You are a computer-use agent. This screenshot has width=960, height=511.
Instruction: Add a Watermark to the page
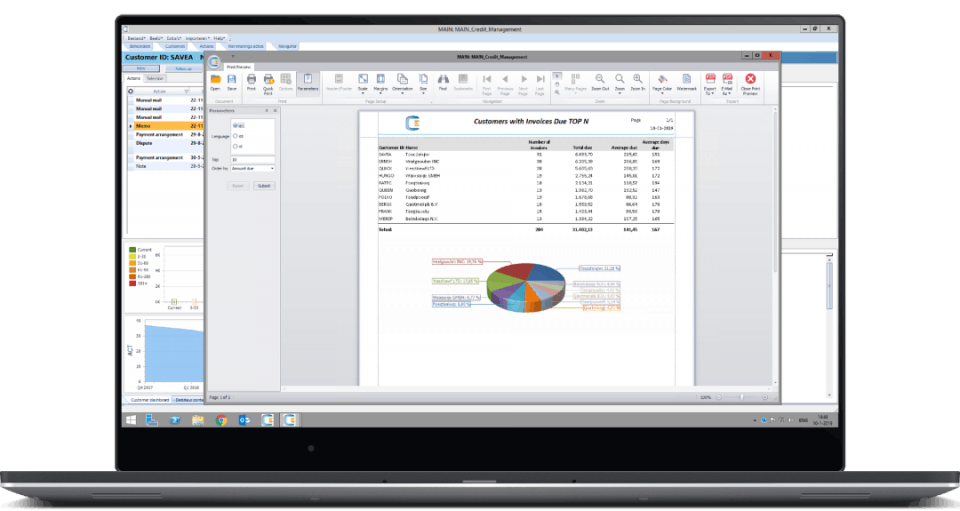686,83
